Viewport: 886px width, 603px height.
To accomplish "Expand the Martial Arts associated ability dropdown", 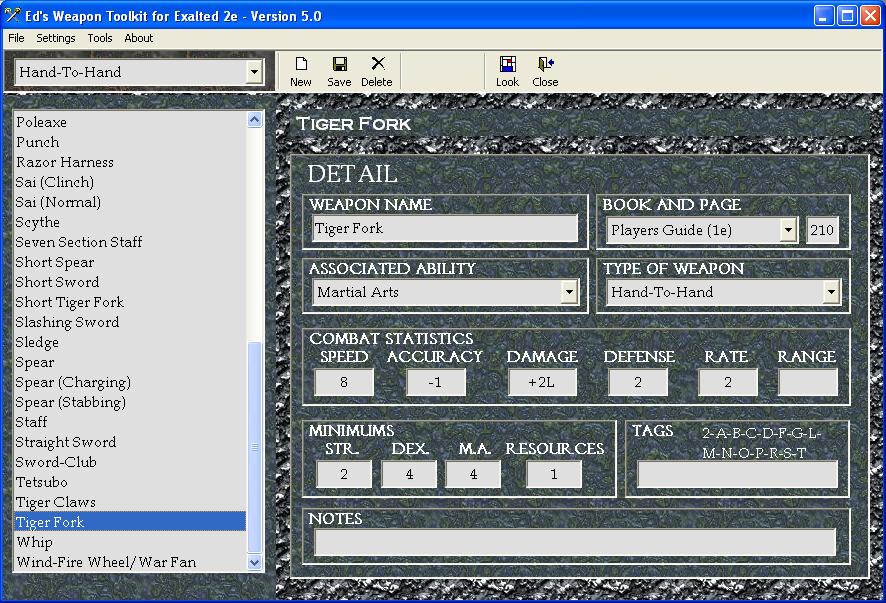I will (x=569, y=292).
